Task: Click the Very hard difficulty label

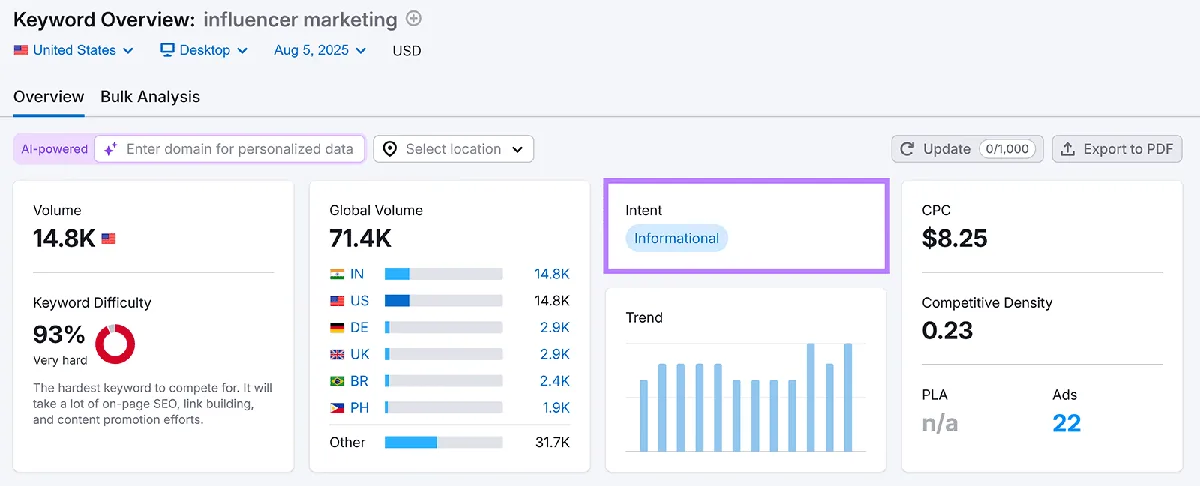Action: pyautogui.click(x=60, y=361)
